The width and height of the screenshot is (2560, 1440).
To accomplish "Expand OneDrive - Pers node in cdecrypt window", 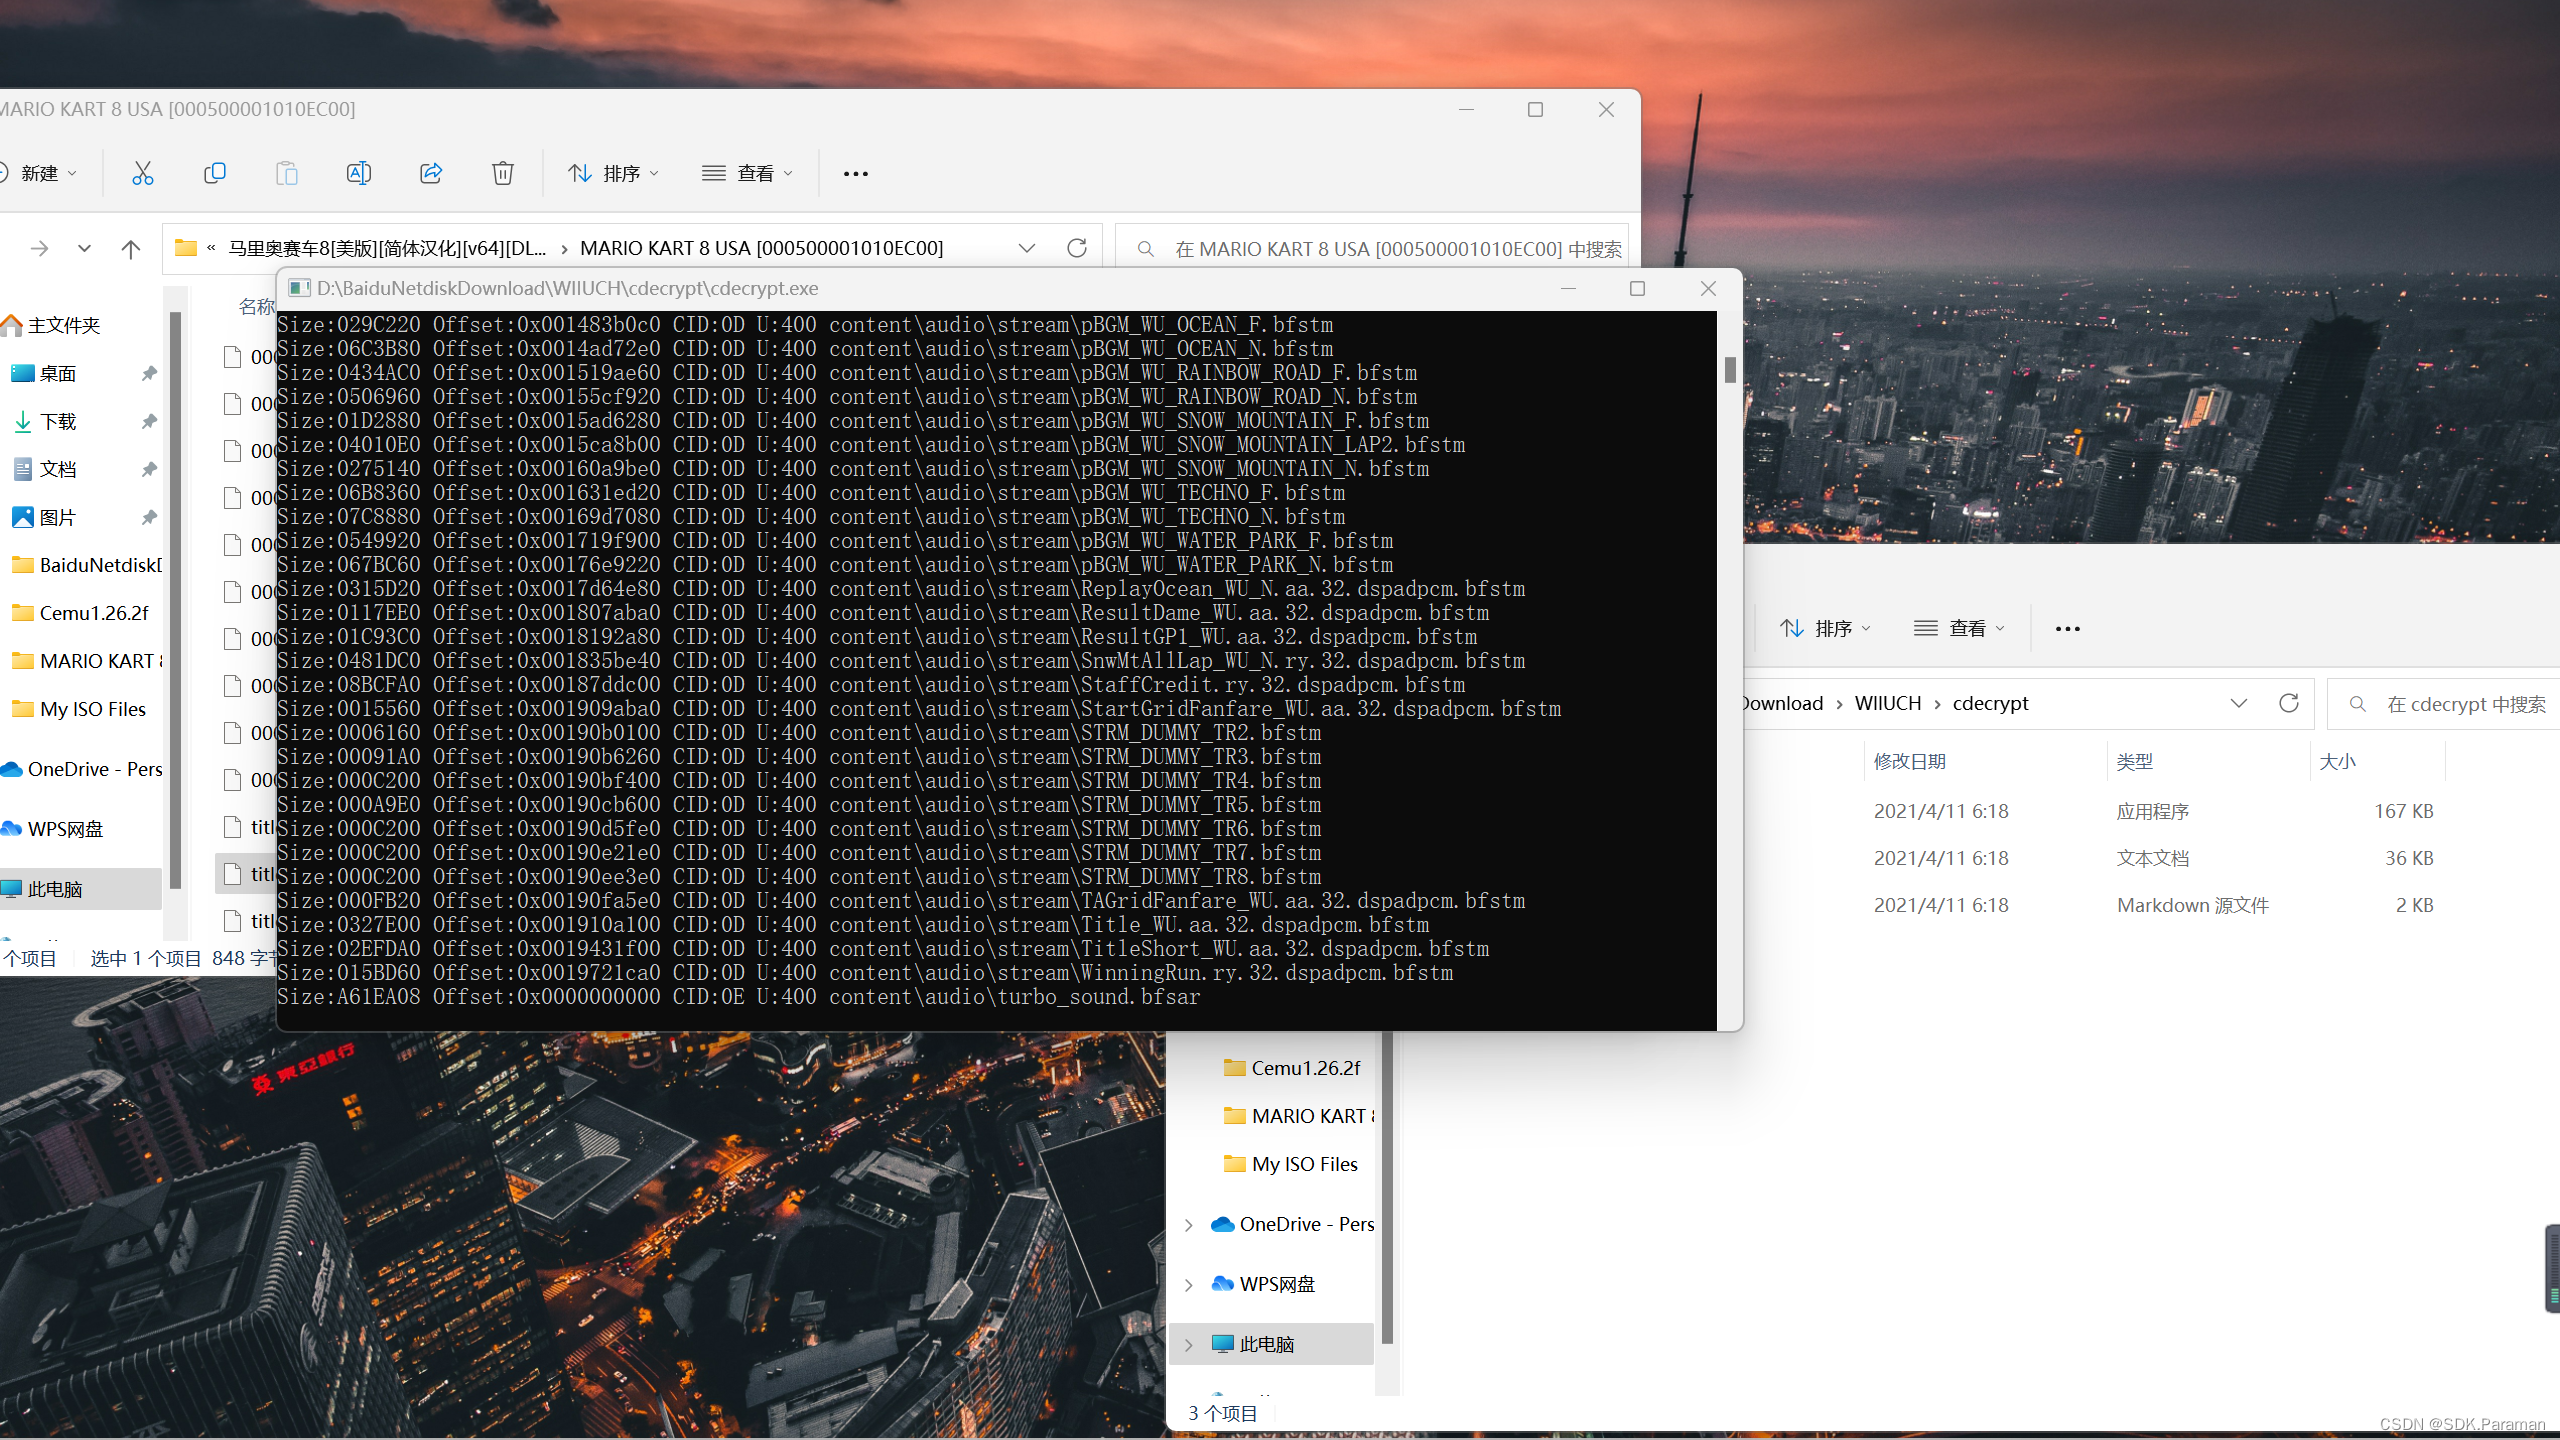I will point(1189,1225).
